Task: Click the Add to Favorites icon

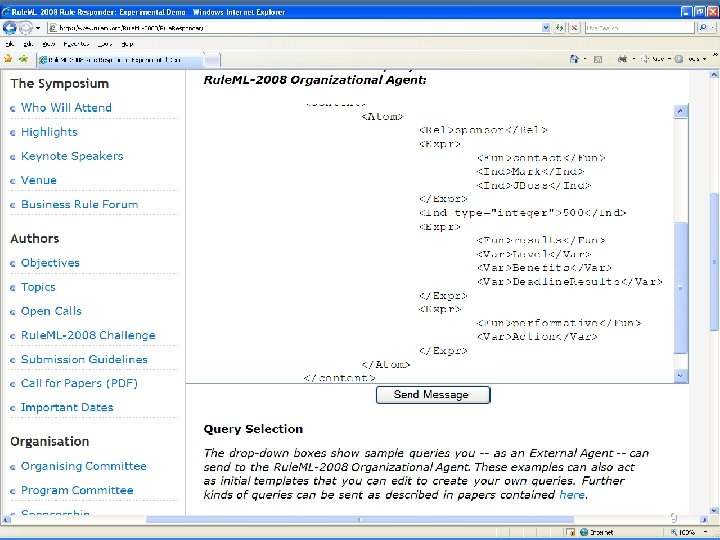Action: [x=23, y=59]
